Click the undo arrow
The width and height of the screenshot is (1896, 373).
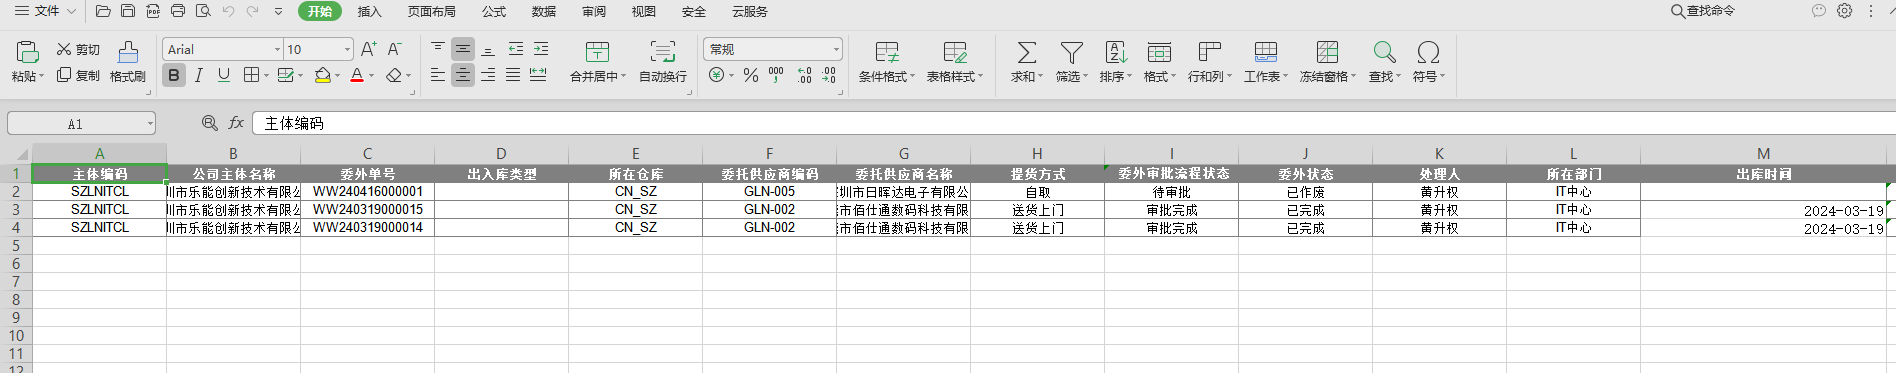pyautogui.click(x=228, y=11)
